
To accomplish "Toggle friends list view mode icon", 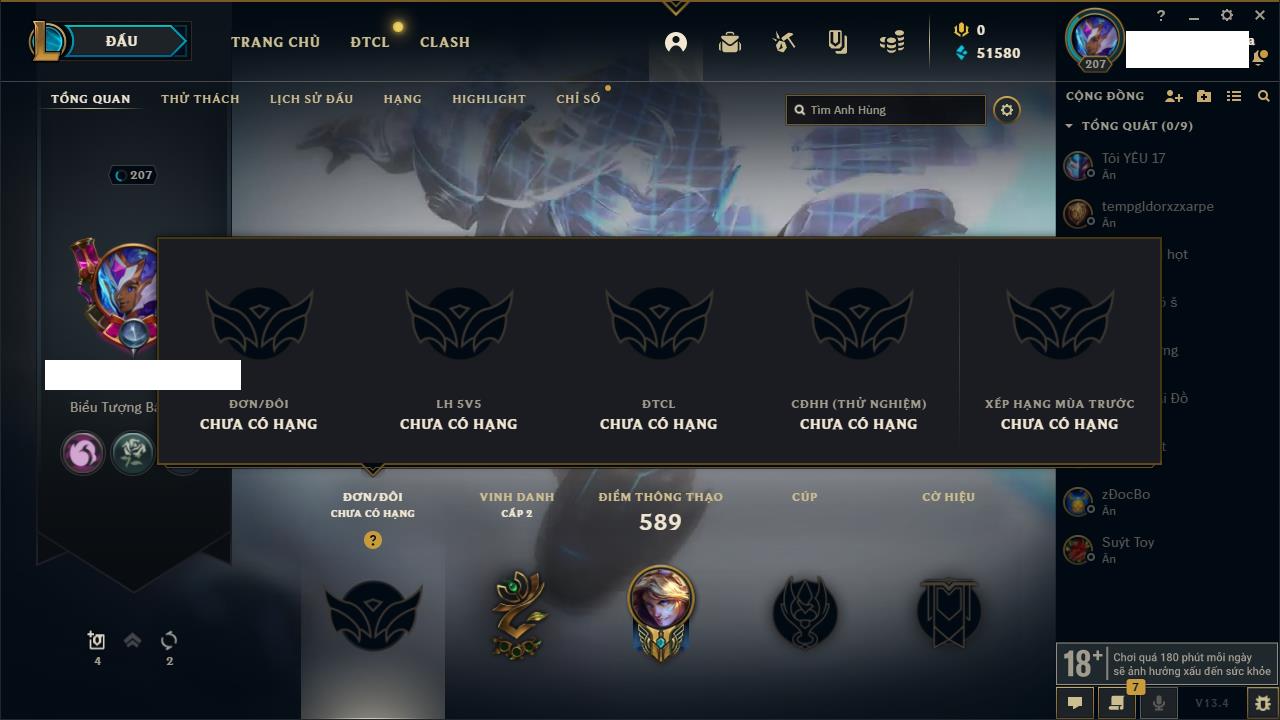I will coord(1234,96).
